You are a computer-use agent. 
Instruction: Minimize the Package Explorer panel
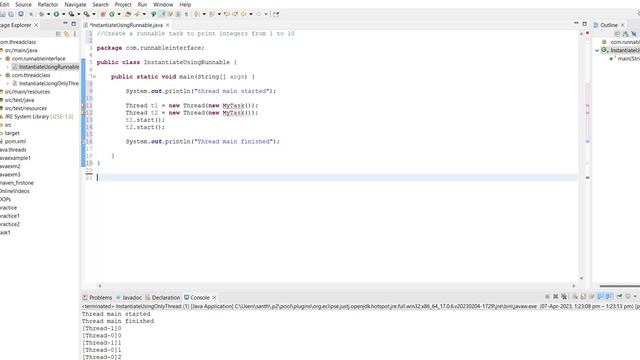(x=65, y=24)
